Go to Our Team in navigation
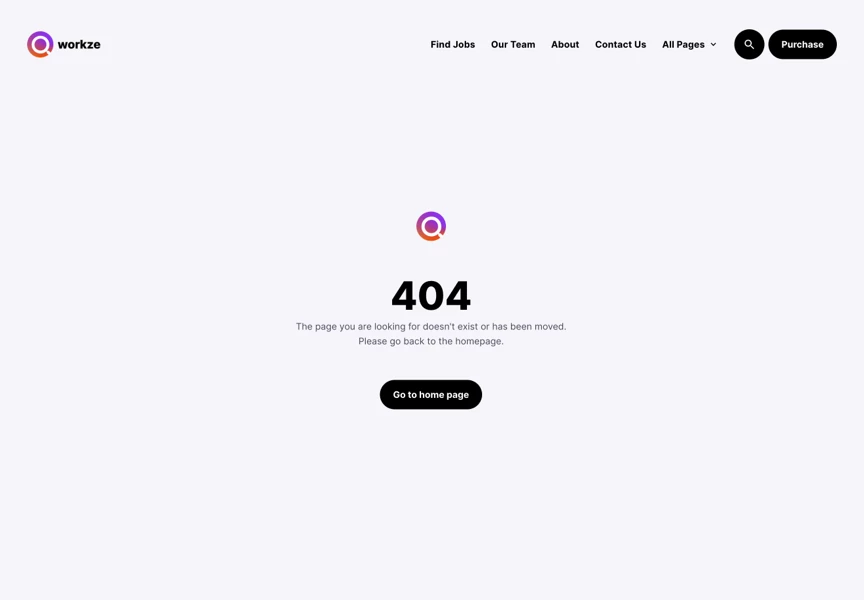 pos(512,45)
